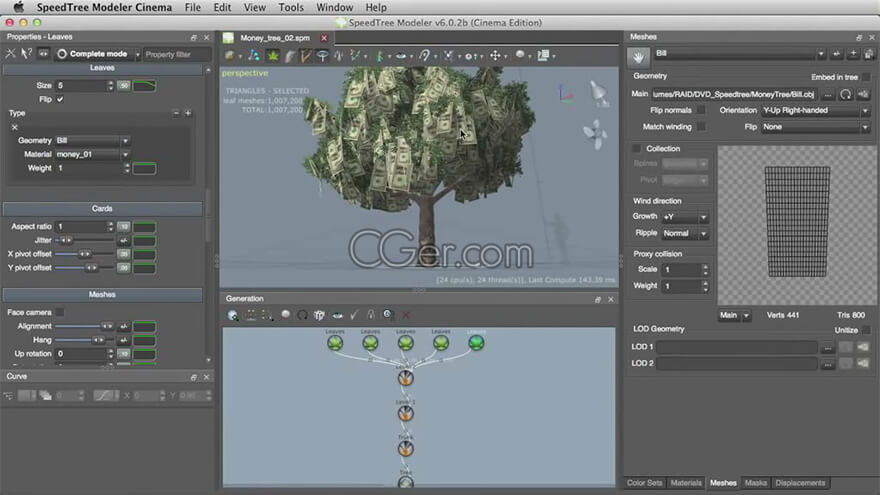
Task: Click the add generator icon in Generation toolbar
Action: [233, 315]
